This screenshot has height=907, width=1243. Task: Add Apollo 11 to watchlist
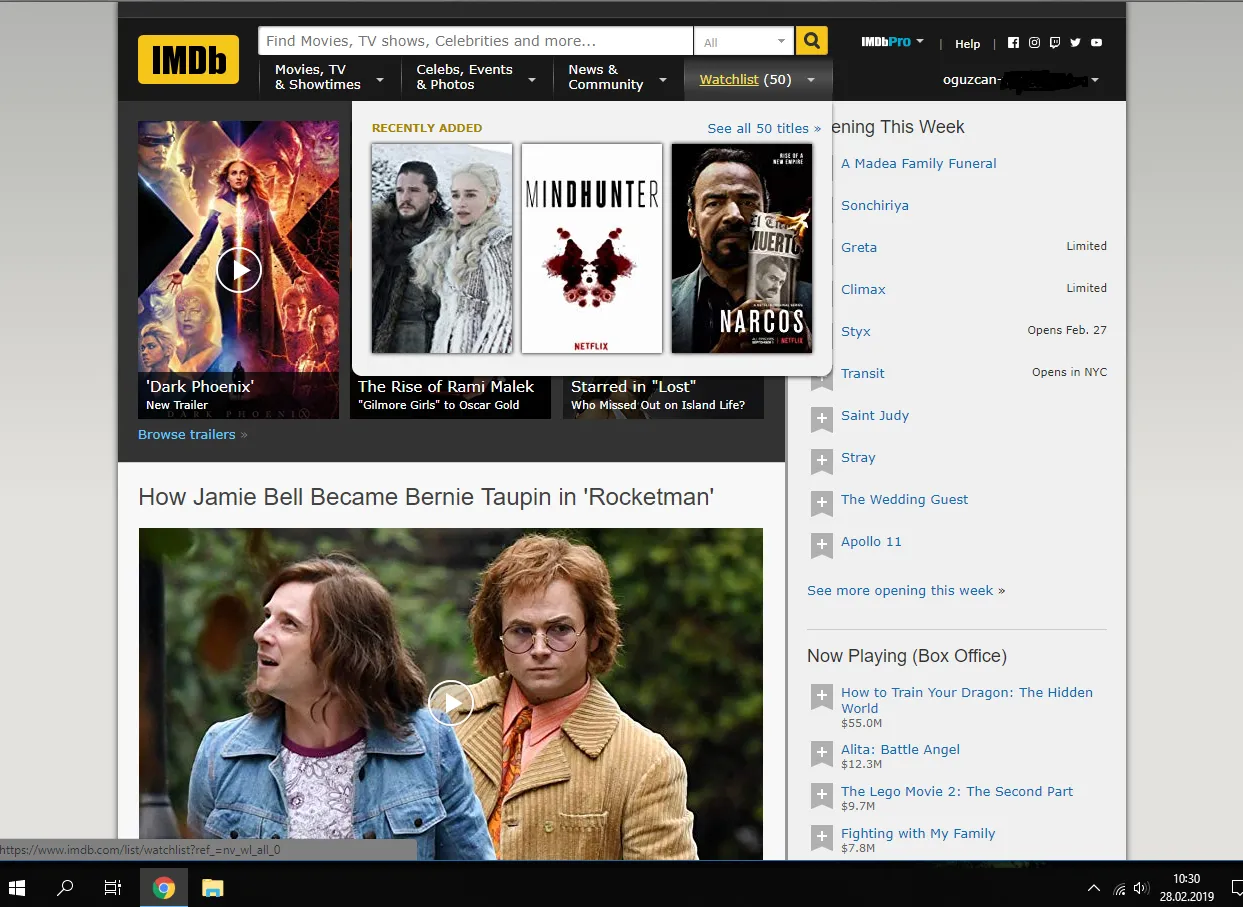(x=821, y=545)
